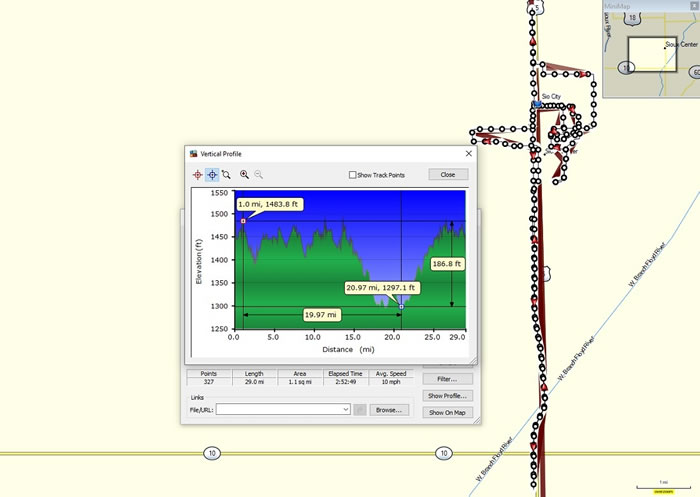
Task: Zoom in on the vertical profile
Action: coord(244,175)
